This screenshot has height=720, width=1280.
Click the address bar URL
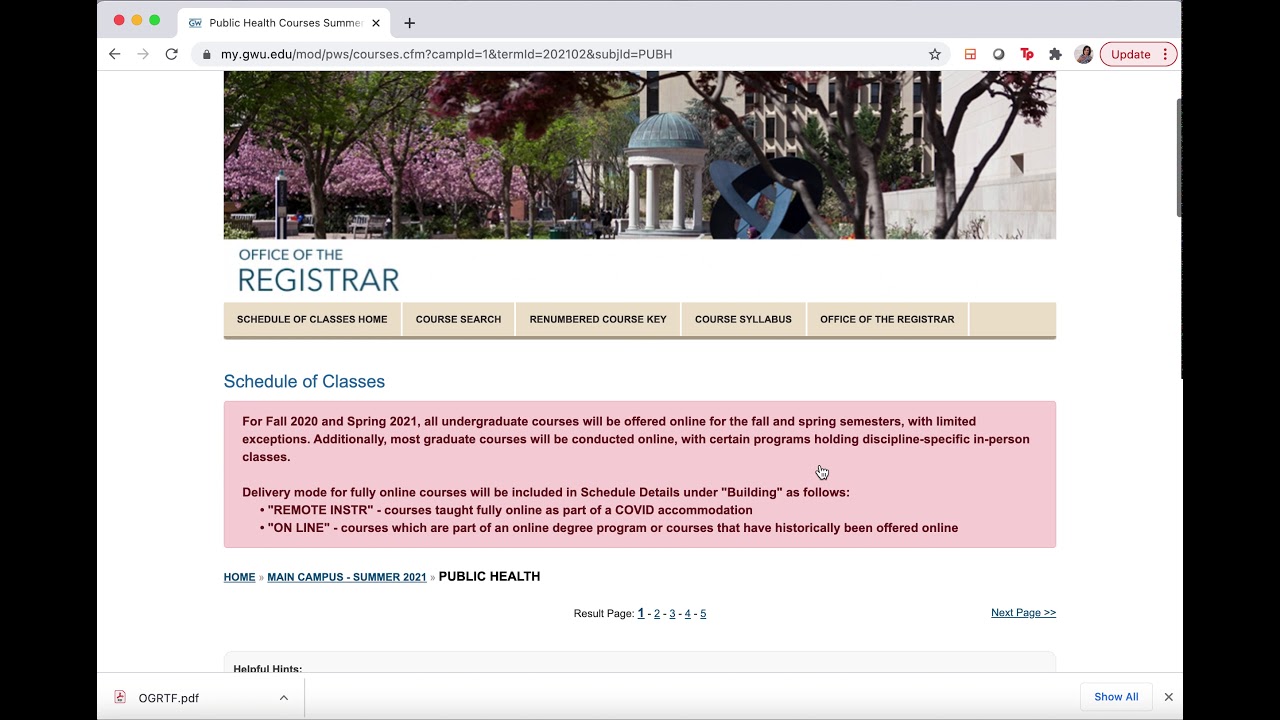click(x=446, y=54)
